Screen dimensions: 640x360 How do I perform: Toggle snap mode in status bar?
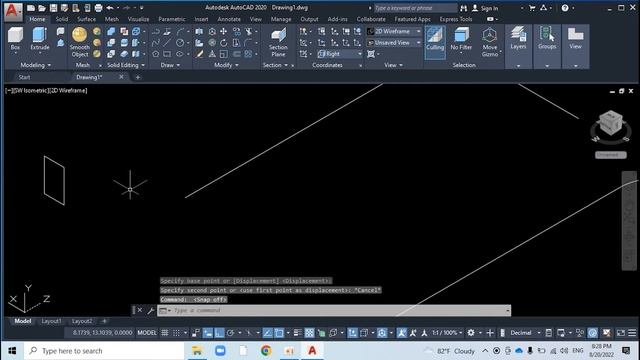pos(176,333)
